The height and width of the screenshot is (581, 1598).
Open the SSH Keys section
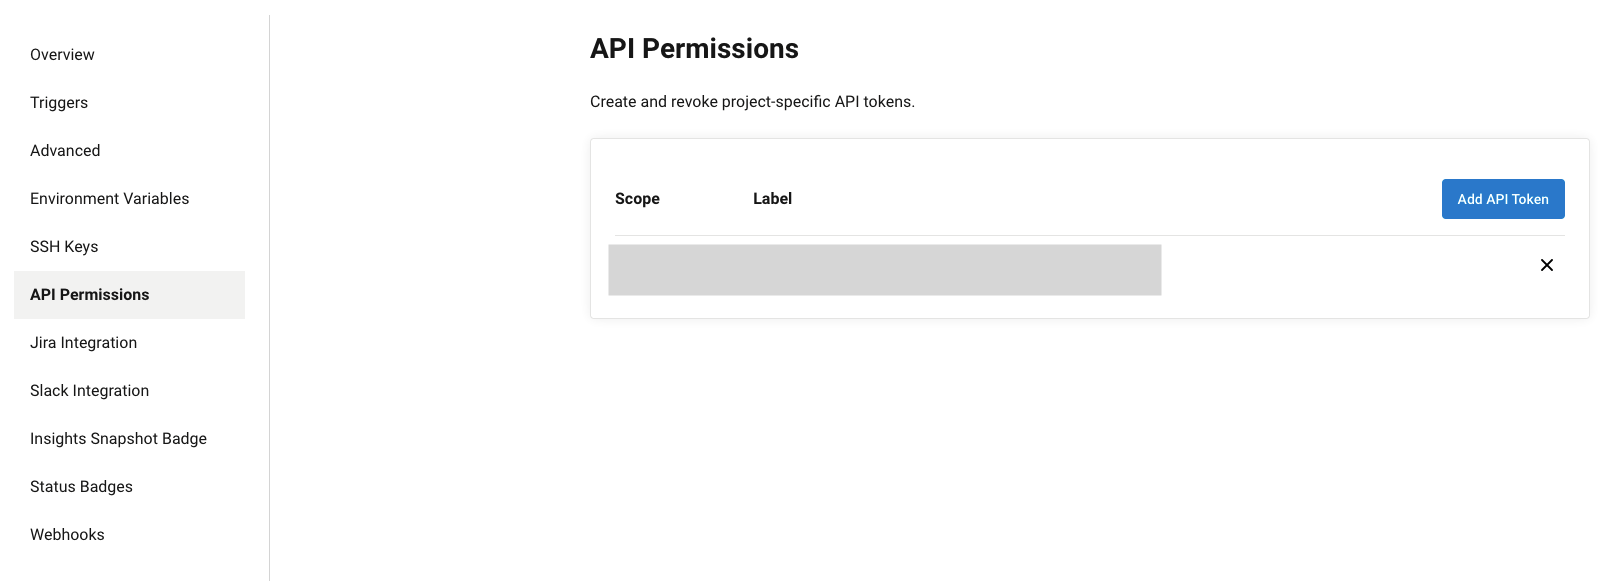64,247
